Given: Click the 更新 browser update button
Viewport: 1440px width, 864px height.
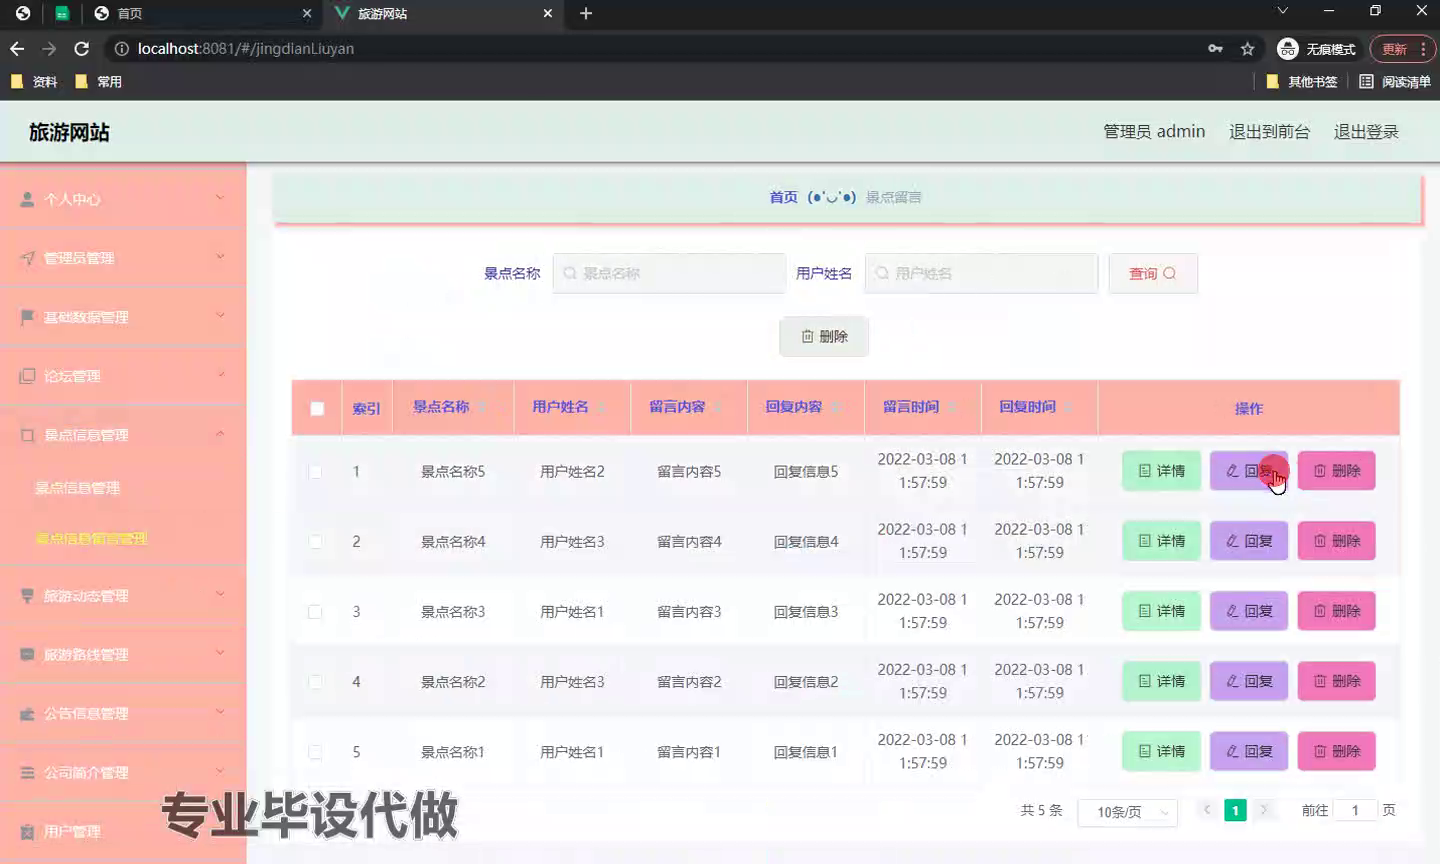Looking at the screenshot, I should click(1403, 48).
